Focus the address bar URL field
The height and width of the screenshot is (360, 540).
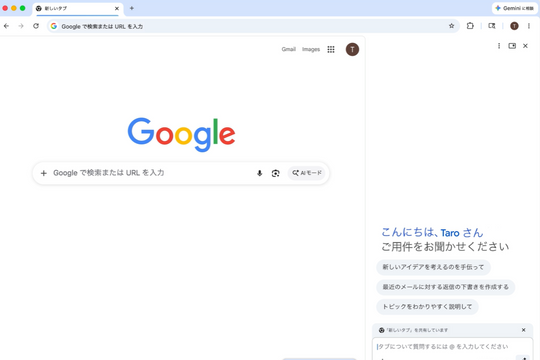coord(253,26)
